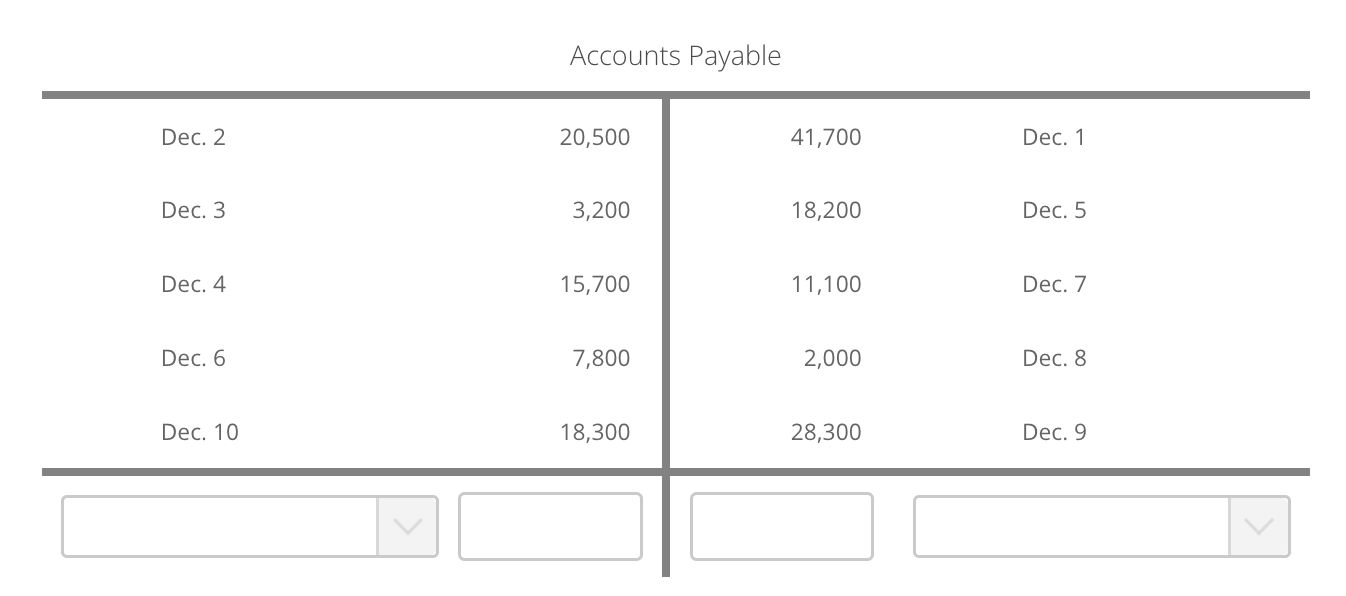Click the Accounts Payable account title

(x=674, y=56)
